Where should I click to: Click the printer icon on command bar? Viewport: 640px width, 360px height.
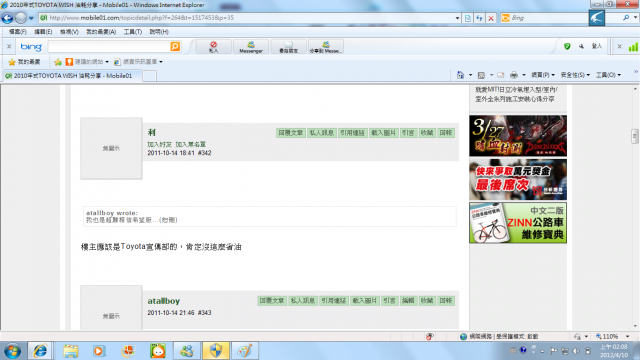click(514, 75)
